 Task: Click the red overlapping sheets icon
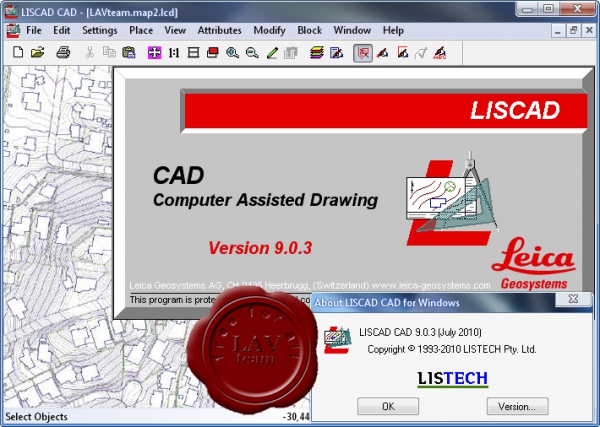[x=213, y=52]
